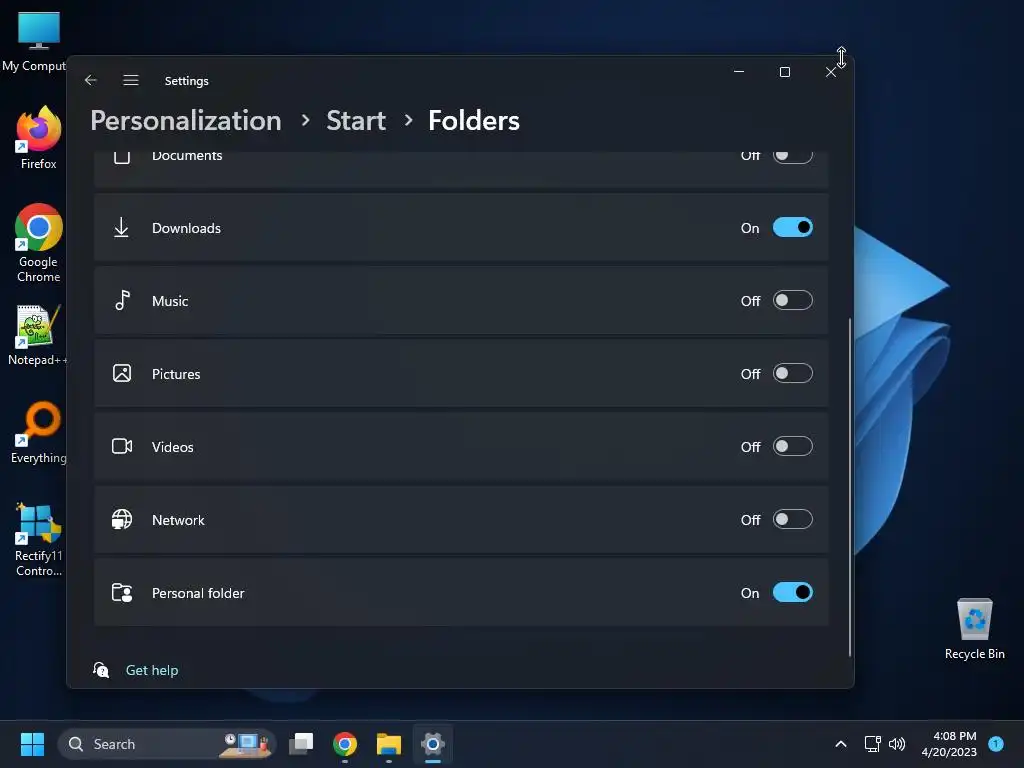The width and height of the screenshot is (1024, 768).
Task: Select the Google Chrome desktop shortcut
Action: [39, 243]
